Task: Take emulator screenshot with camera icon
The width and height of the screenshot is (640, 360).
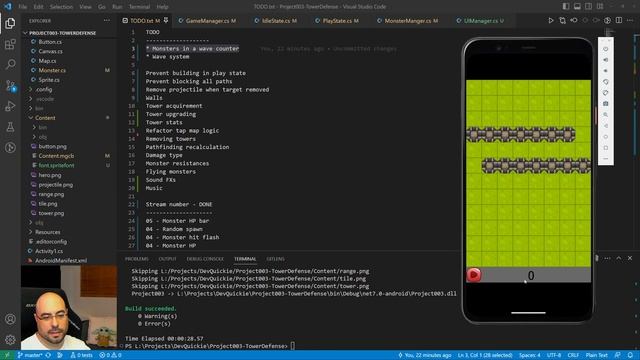Action: [606, 104]
